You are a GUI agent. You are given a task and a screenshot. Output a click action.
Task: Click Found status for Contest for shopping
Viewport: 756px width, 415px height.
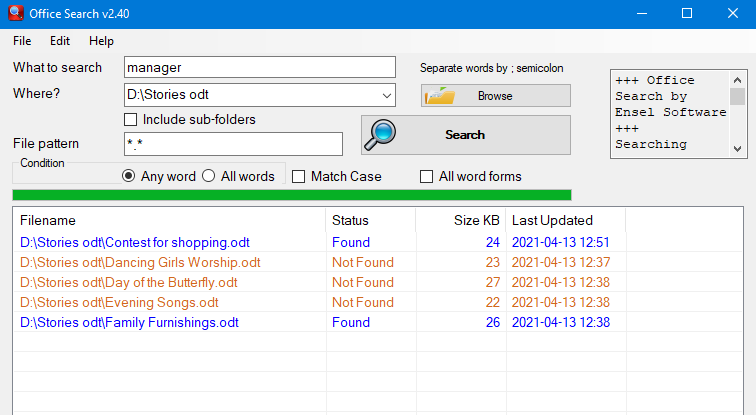point(351,242)
